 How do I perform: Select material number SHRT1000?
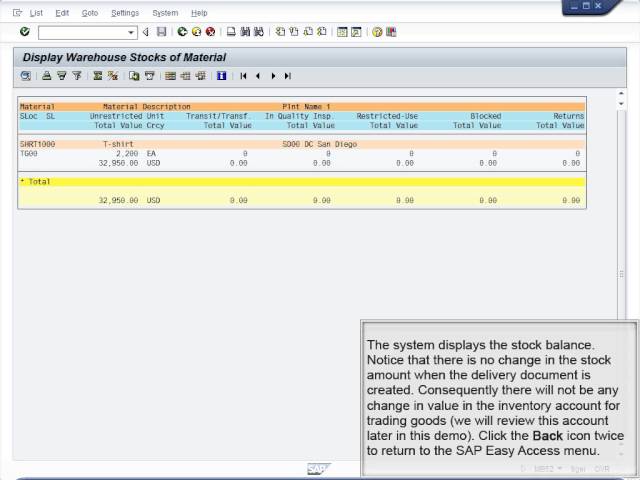tap(37, 144)
